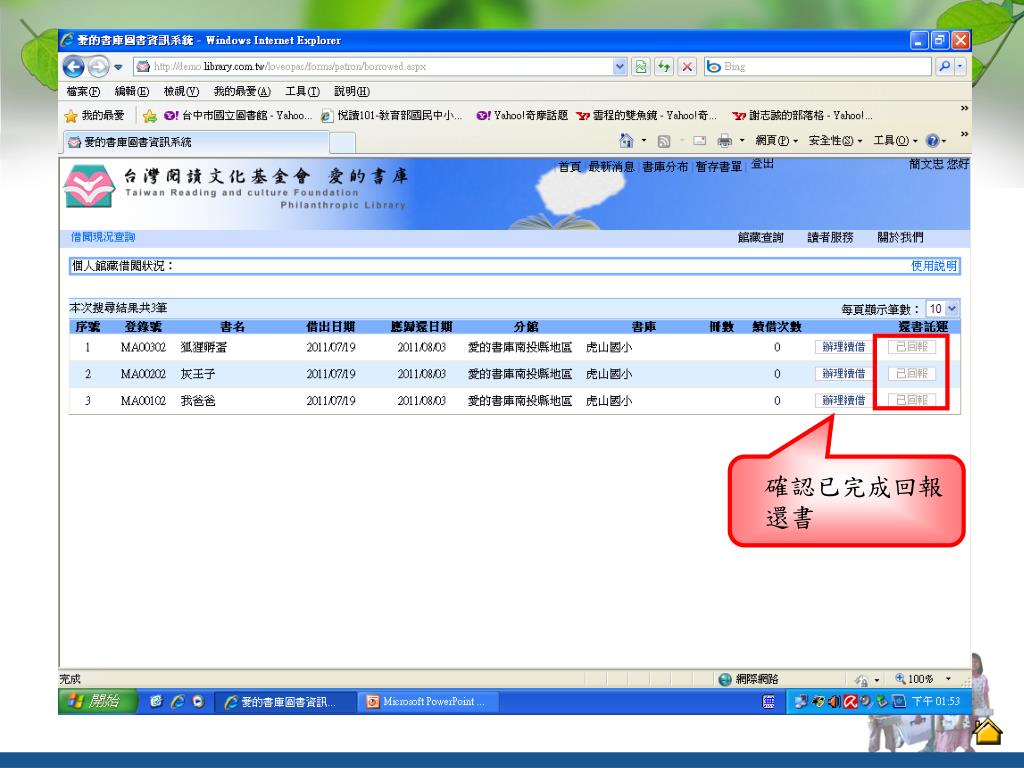Log out using the 登出 link
1024x768 pixels.
(762, 164)
